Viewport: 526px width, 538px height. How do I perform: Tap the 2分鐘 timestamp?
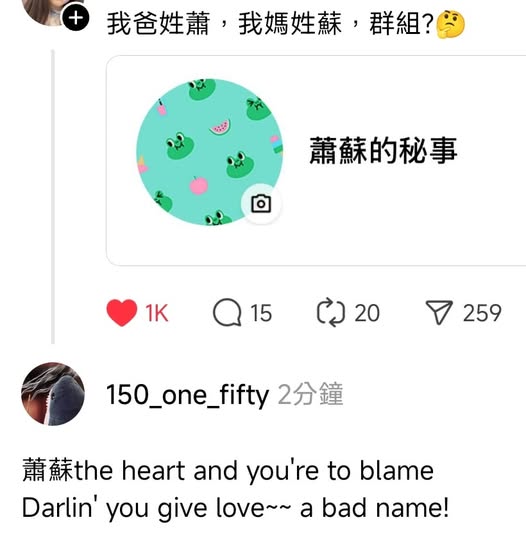[310, 394]
